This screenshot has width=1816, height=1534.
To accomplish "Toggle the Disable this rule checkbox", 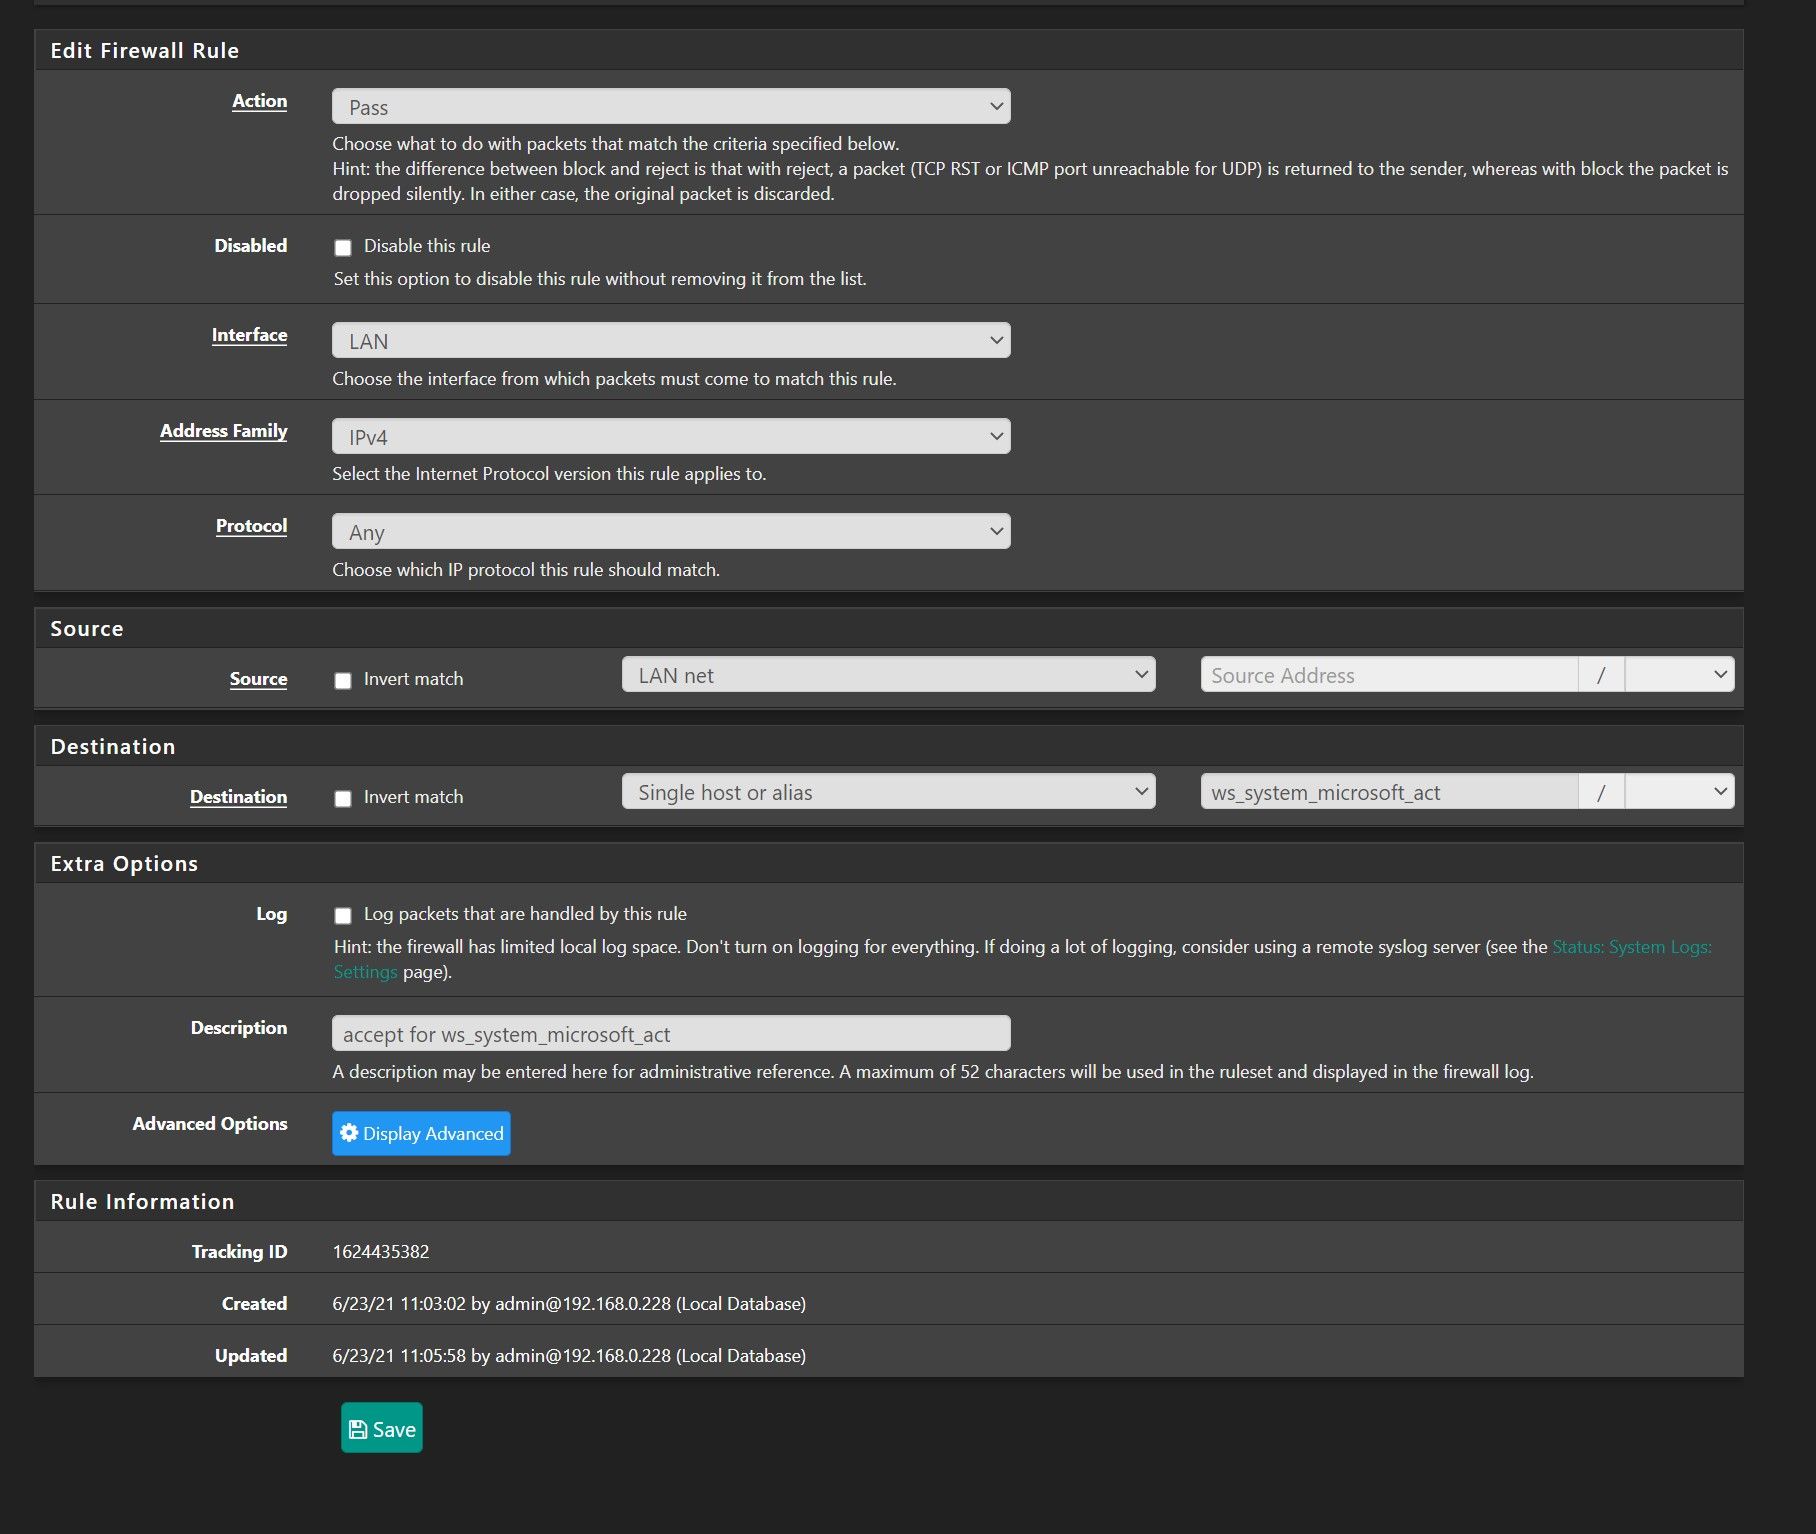I will tap(343, 247).
